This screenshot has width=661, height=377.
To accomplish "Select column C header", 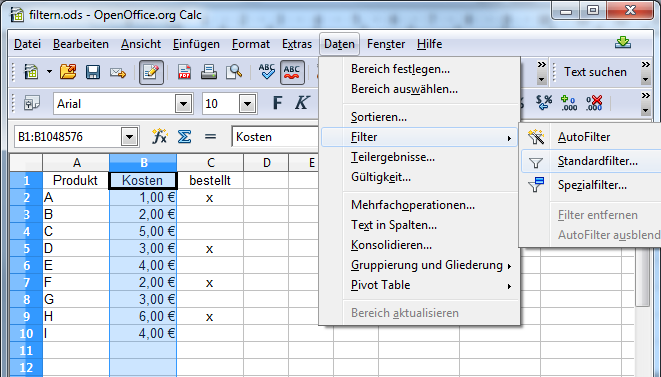I will click(x=210, y=163).
